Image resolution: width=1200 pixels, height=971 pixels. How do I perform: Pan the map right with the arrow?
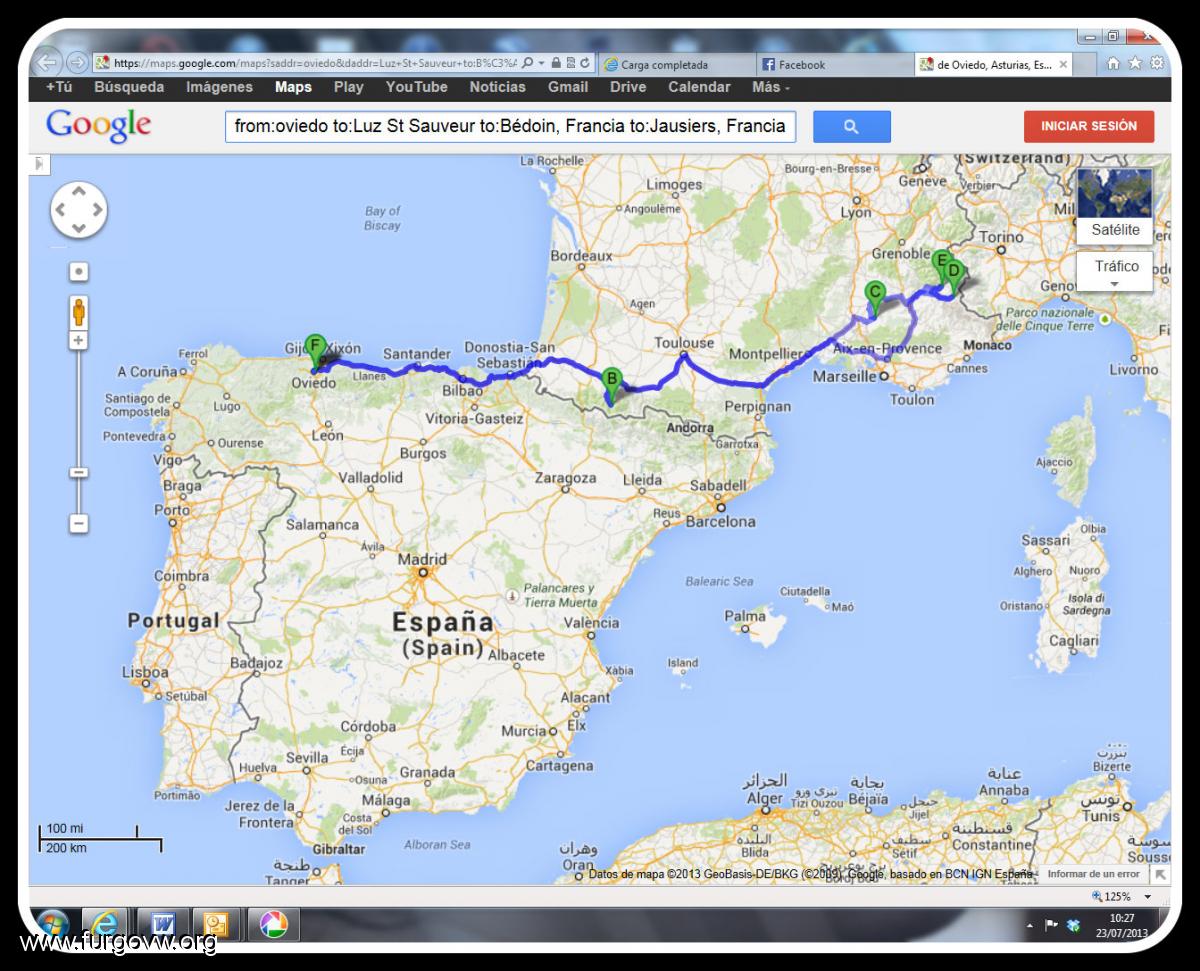[96, 210]
